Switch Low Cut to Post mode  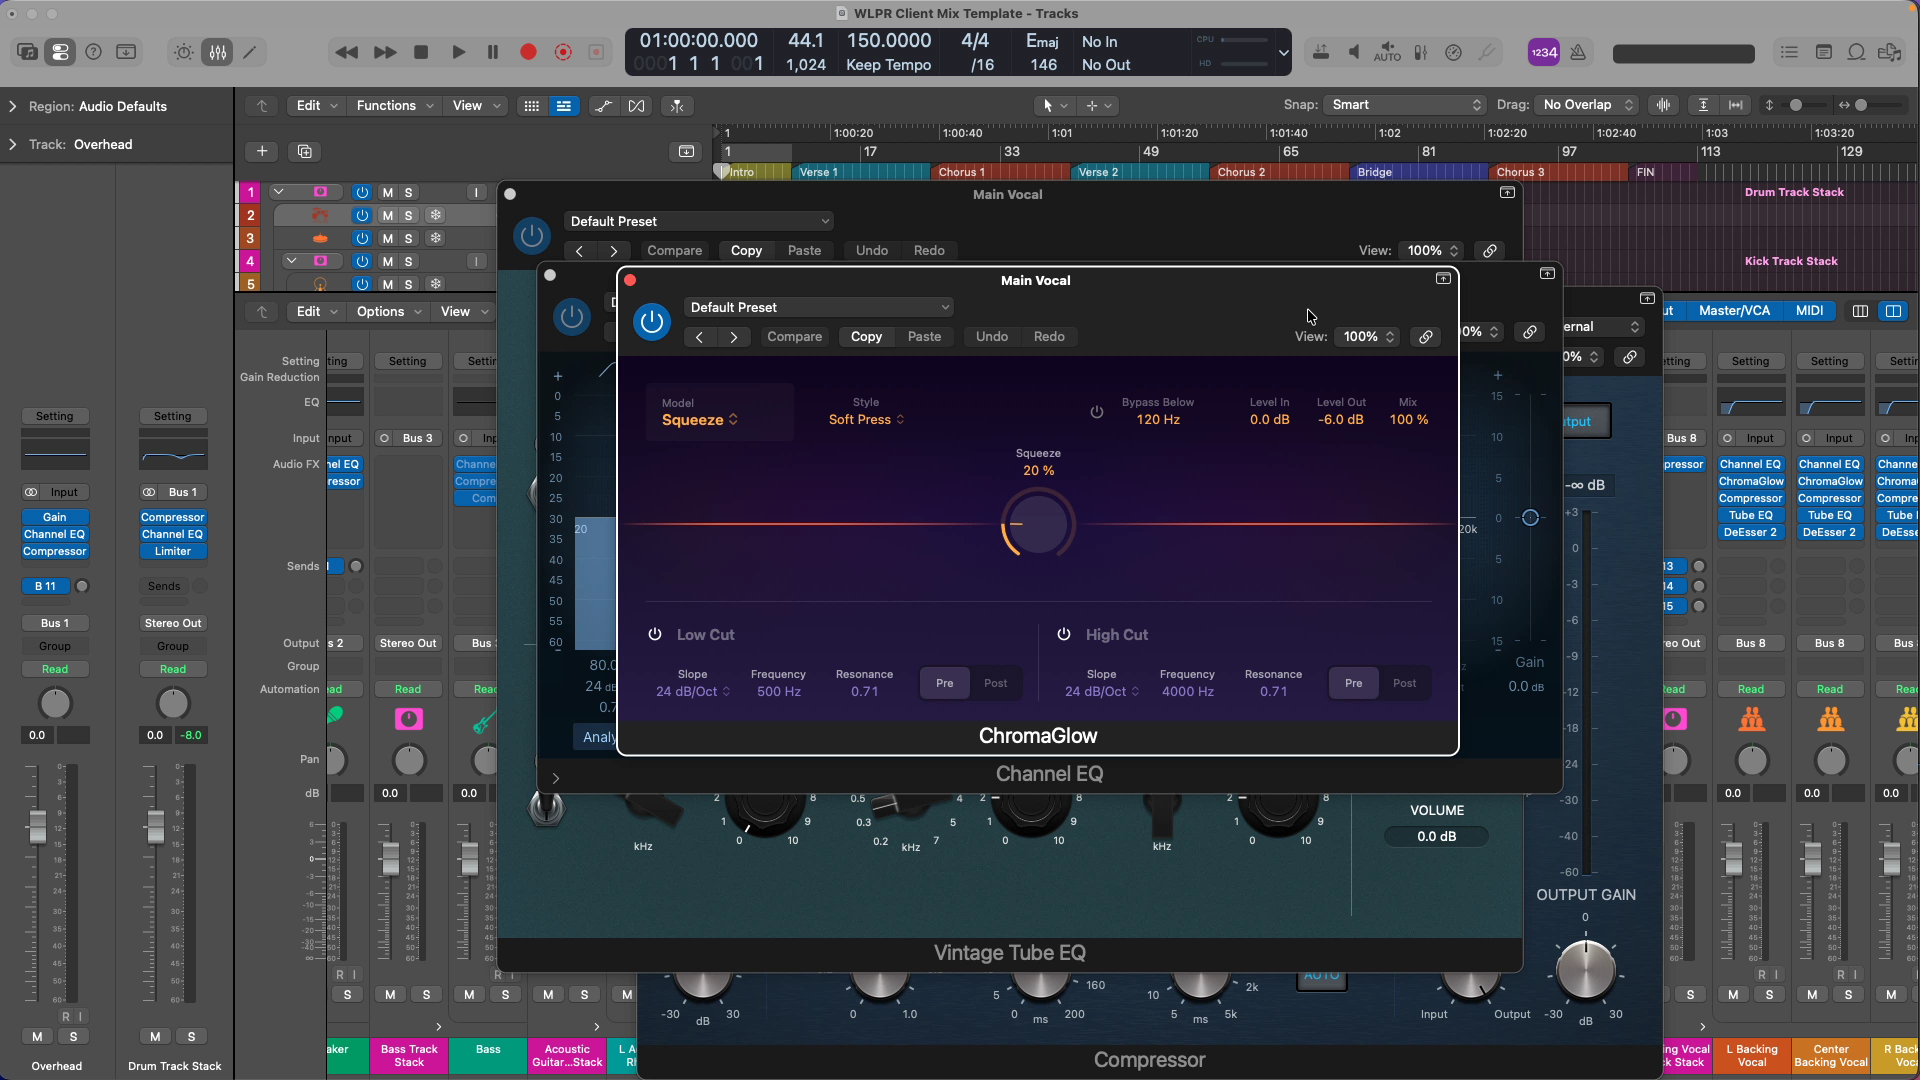[x=996, y=683]
